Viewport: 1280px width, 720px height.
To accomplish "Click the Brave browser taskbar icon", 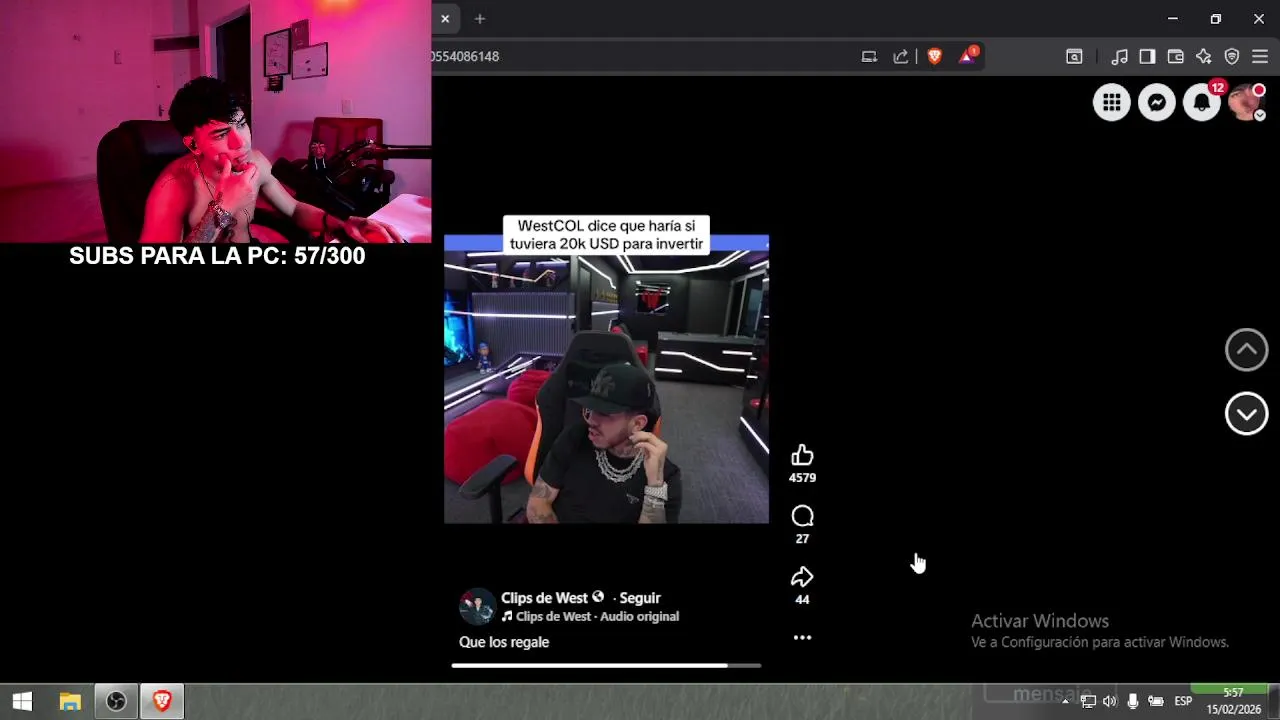I will (x=162, y=702).
